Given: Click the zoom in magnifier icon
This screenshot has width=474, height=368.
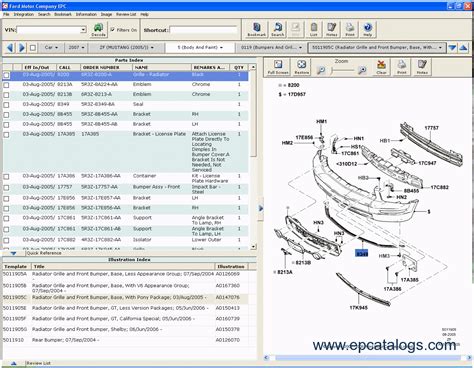Looking at the screenshot, I should point(362,70).
